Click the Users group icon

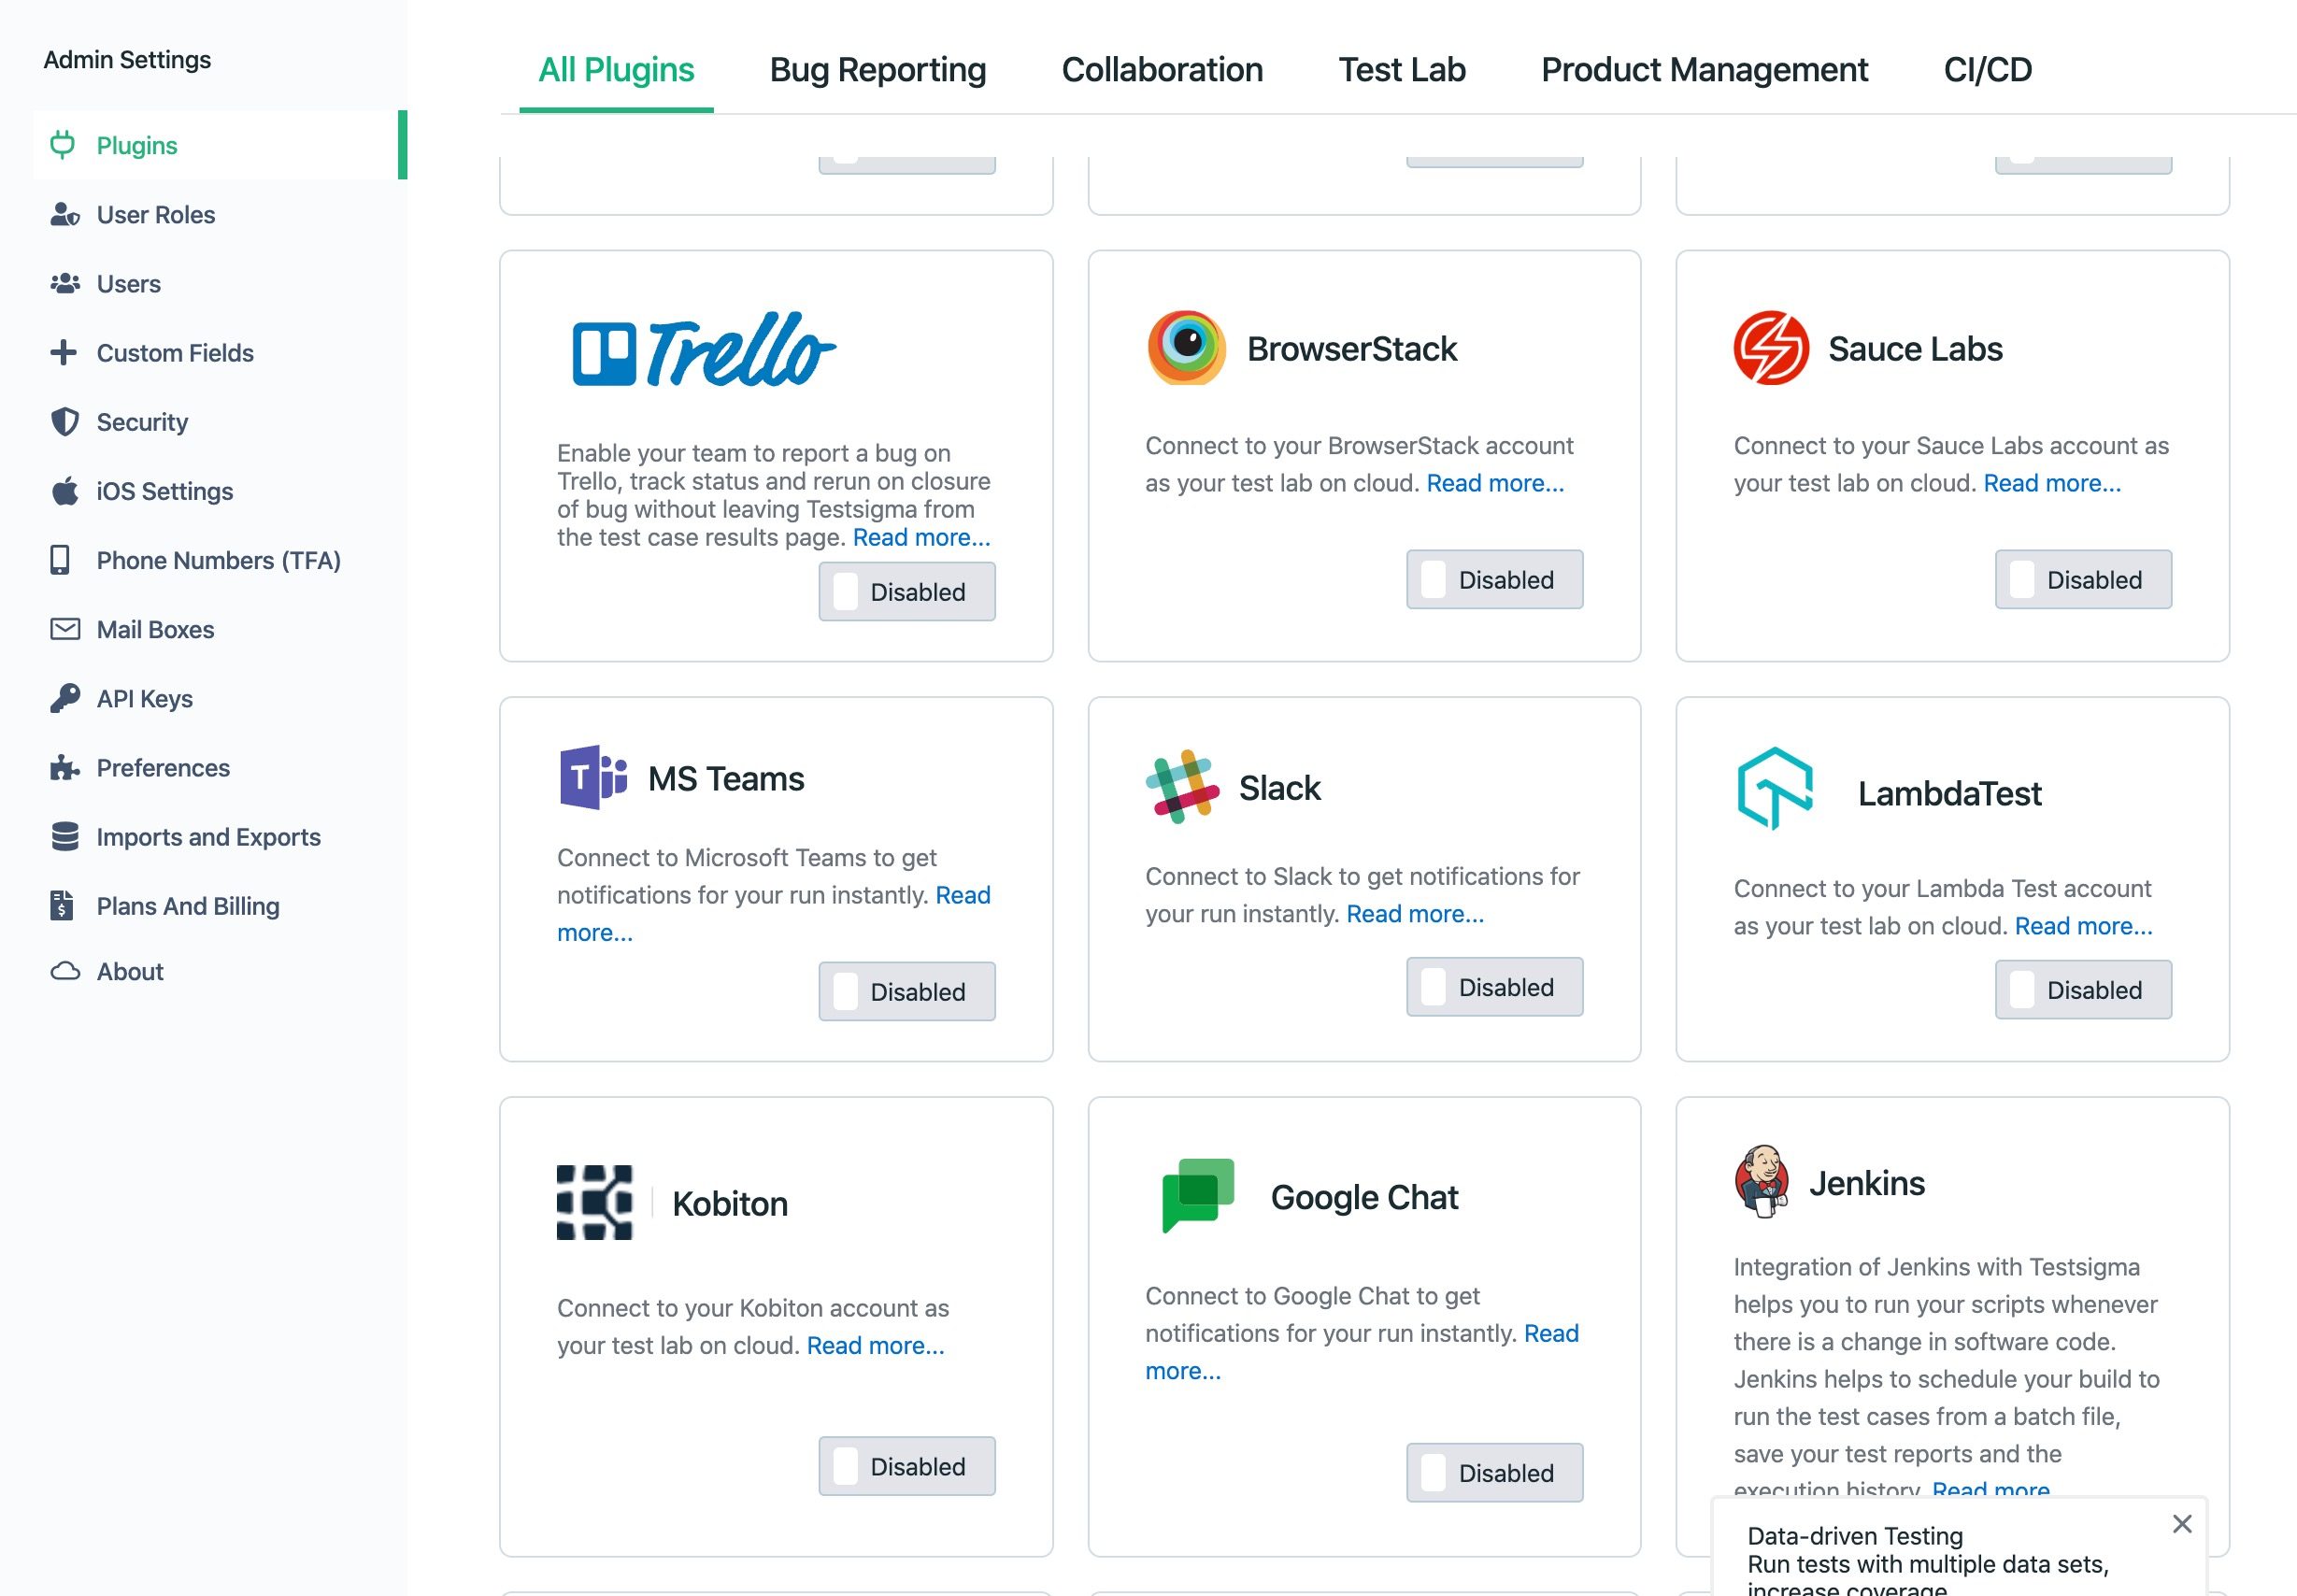pos(65,284)
